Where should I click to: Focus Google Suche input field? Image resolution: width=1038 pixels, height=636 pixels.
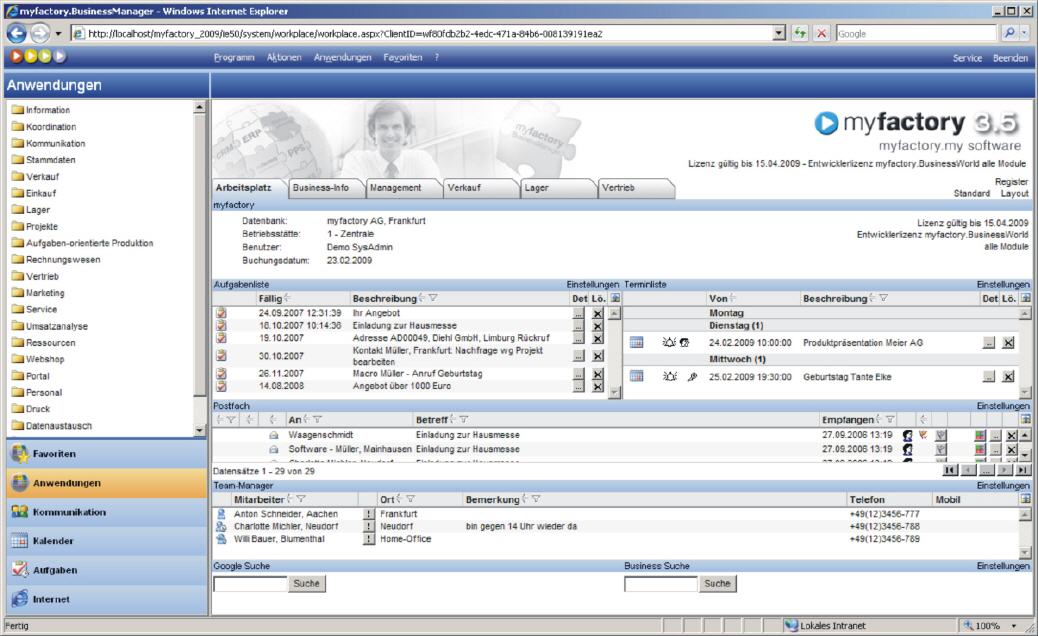tap(250, 584)
